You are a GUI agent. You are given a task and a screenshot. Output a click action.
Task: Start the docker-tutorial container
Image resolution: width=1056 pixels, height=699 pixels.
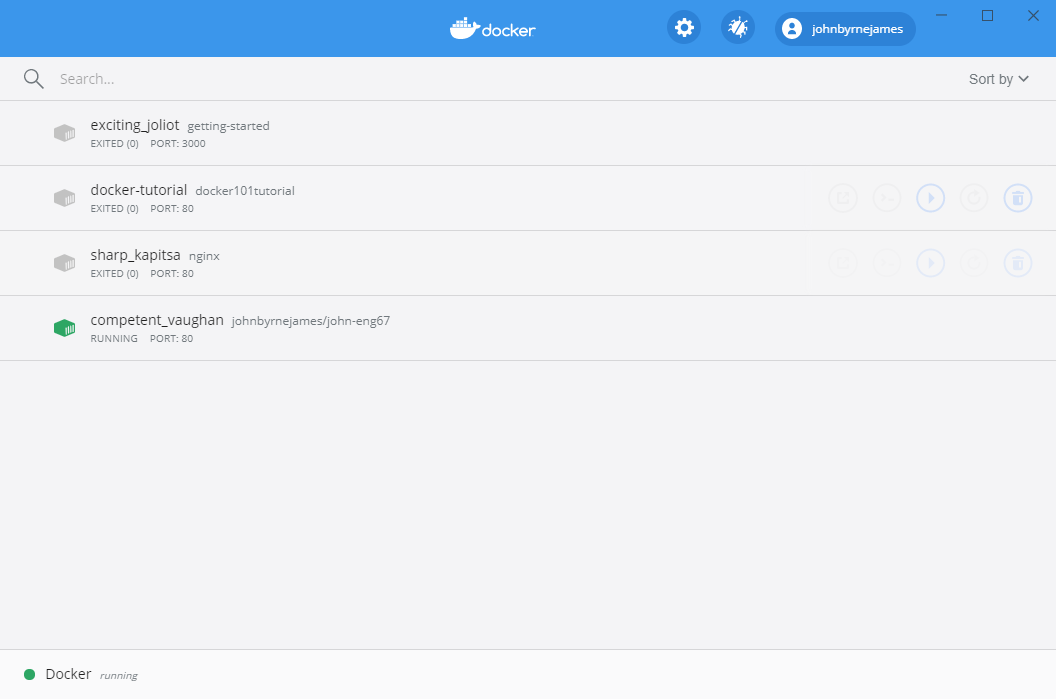tap(931, 198)
